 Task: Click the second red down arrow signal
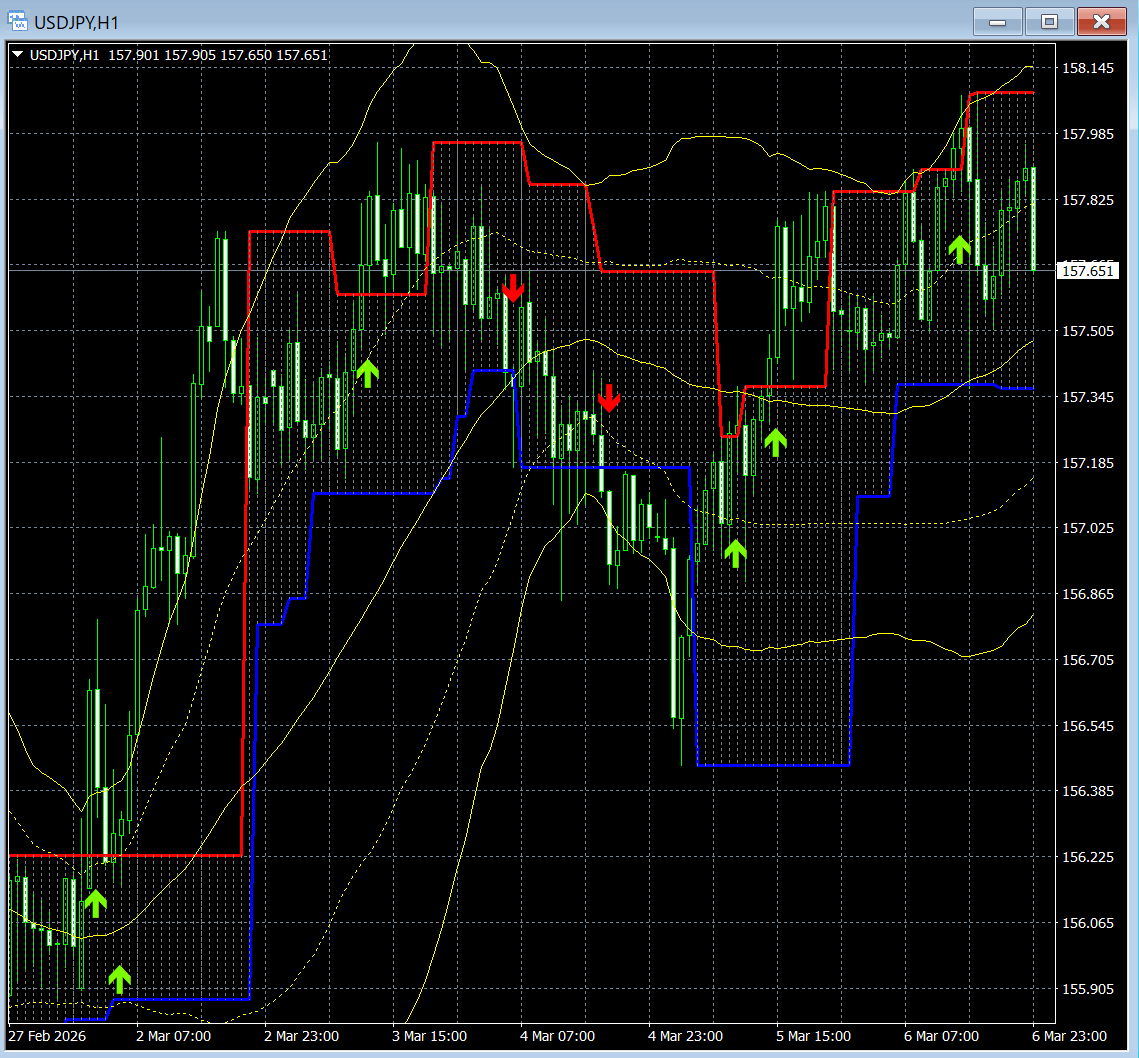point(609,398)
